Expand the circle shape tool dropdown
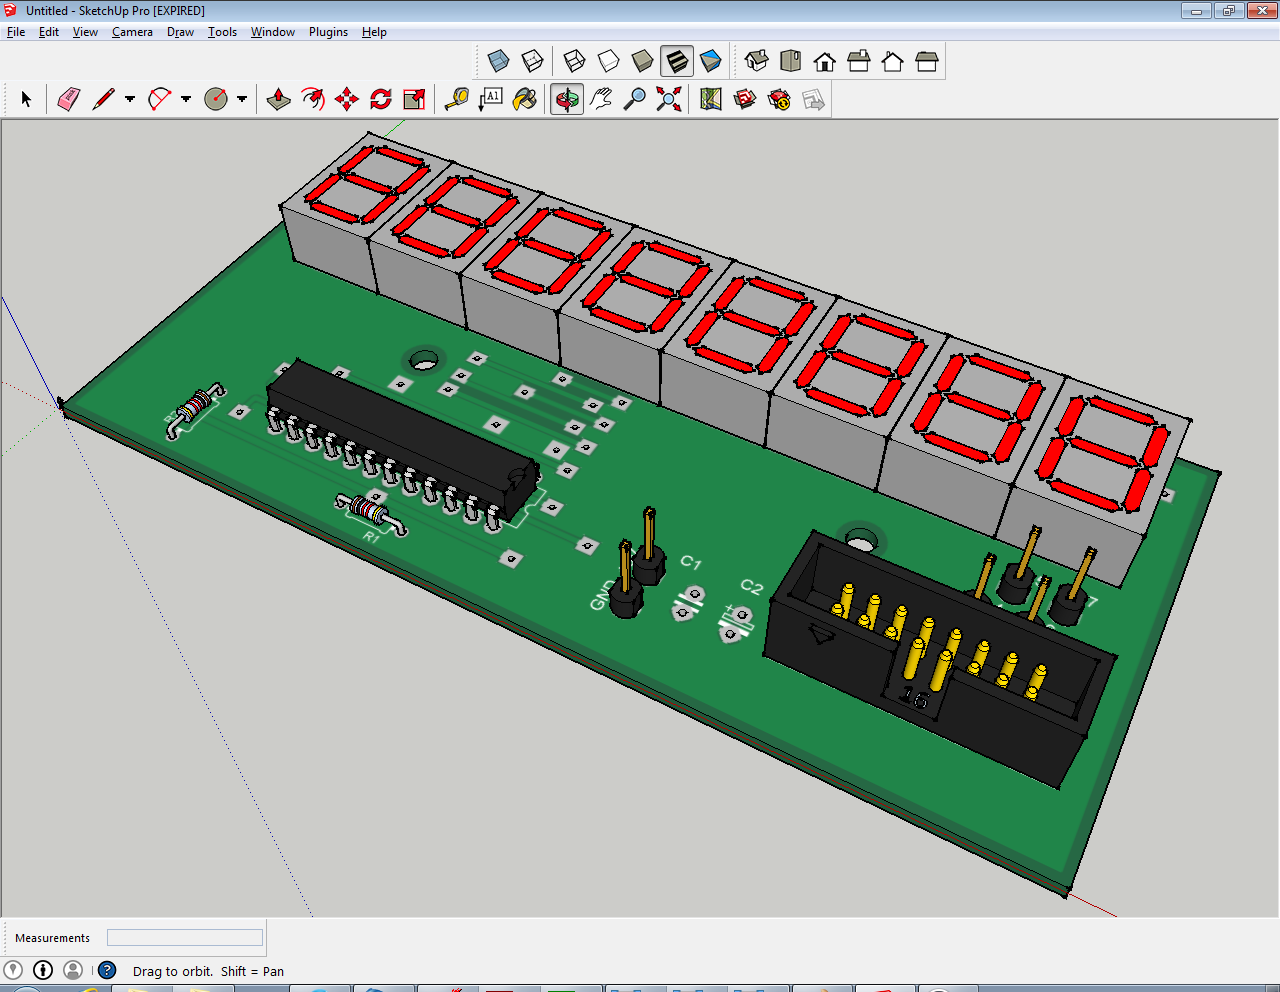The width and height of the screenshot is (1280, 992). [242, 99]
